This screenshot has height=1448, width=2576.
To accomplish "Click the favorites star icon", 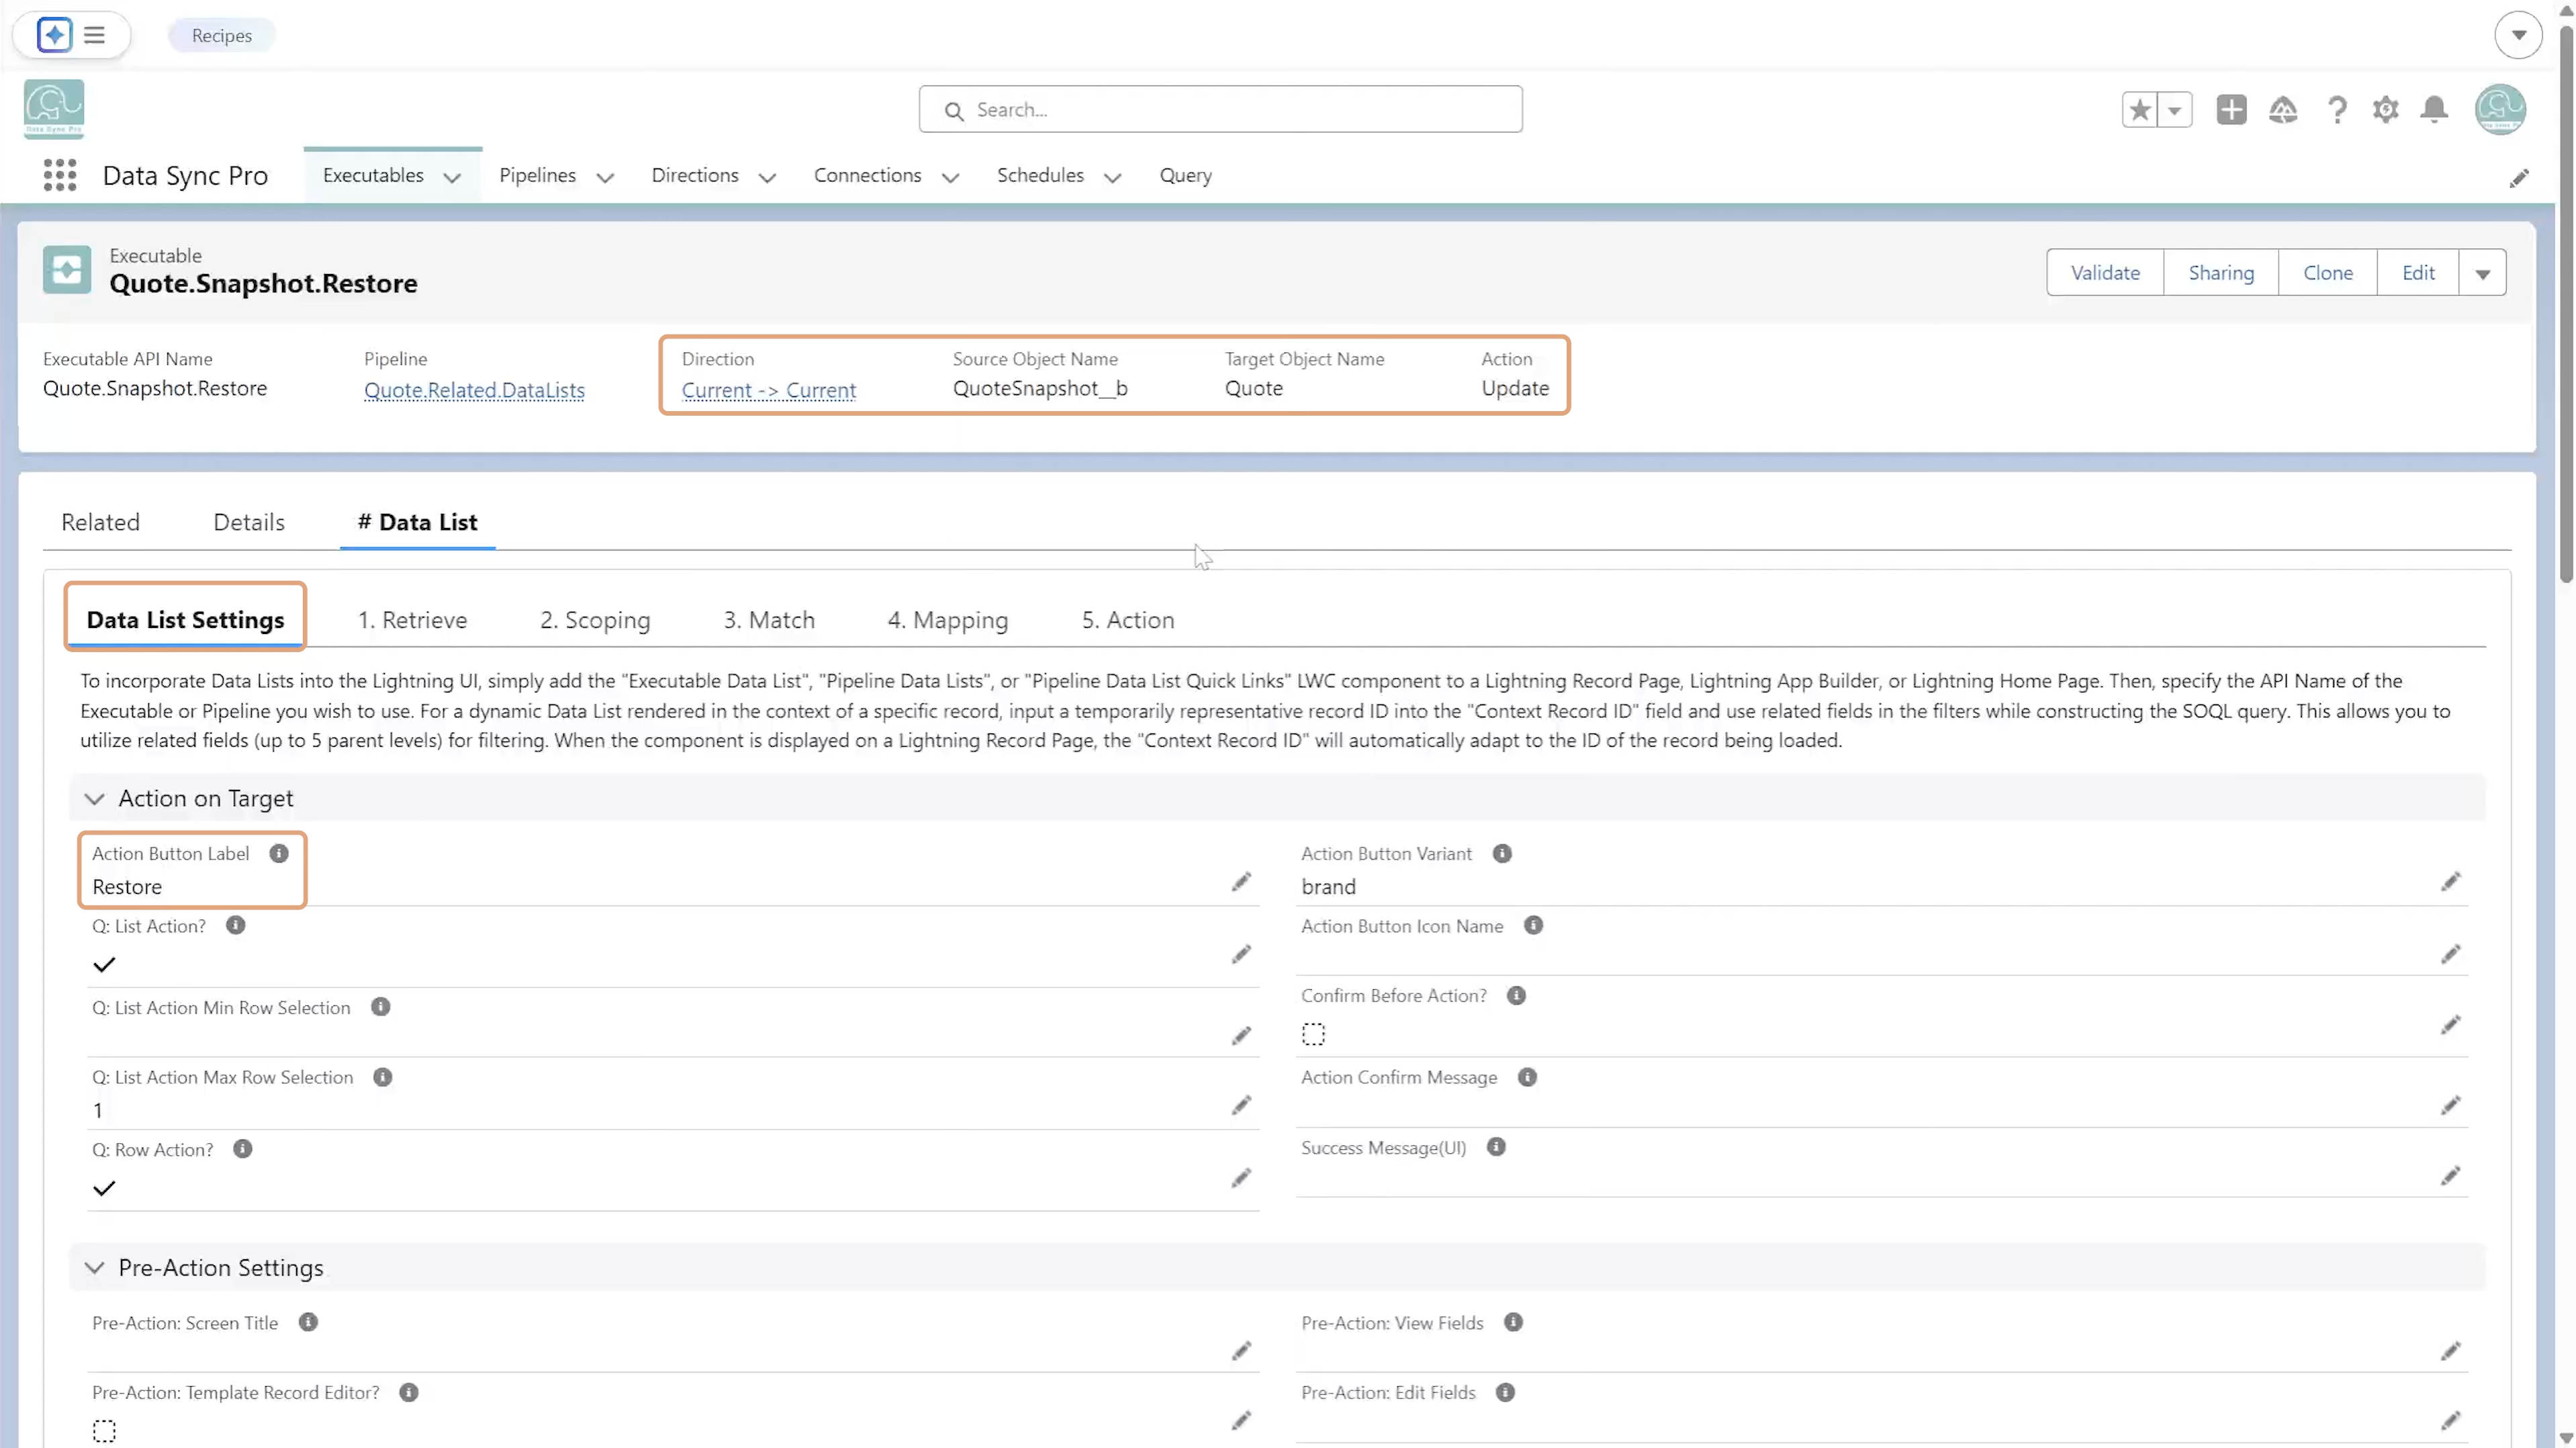I will (2139, 110).
